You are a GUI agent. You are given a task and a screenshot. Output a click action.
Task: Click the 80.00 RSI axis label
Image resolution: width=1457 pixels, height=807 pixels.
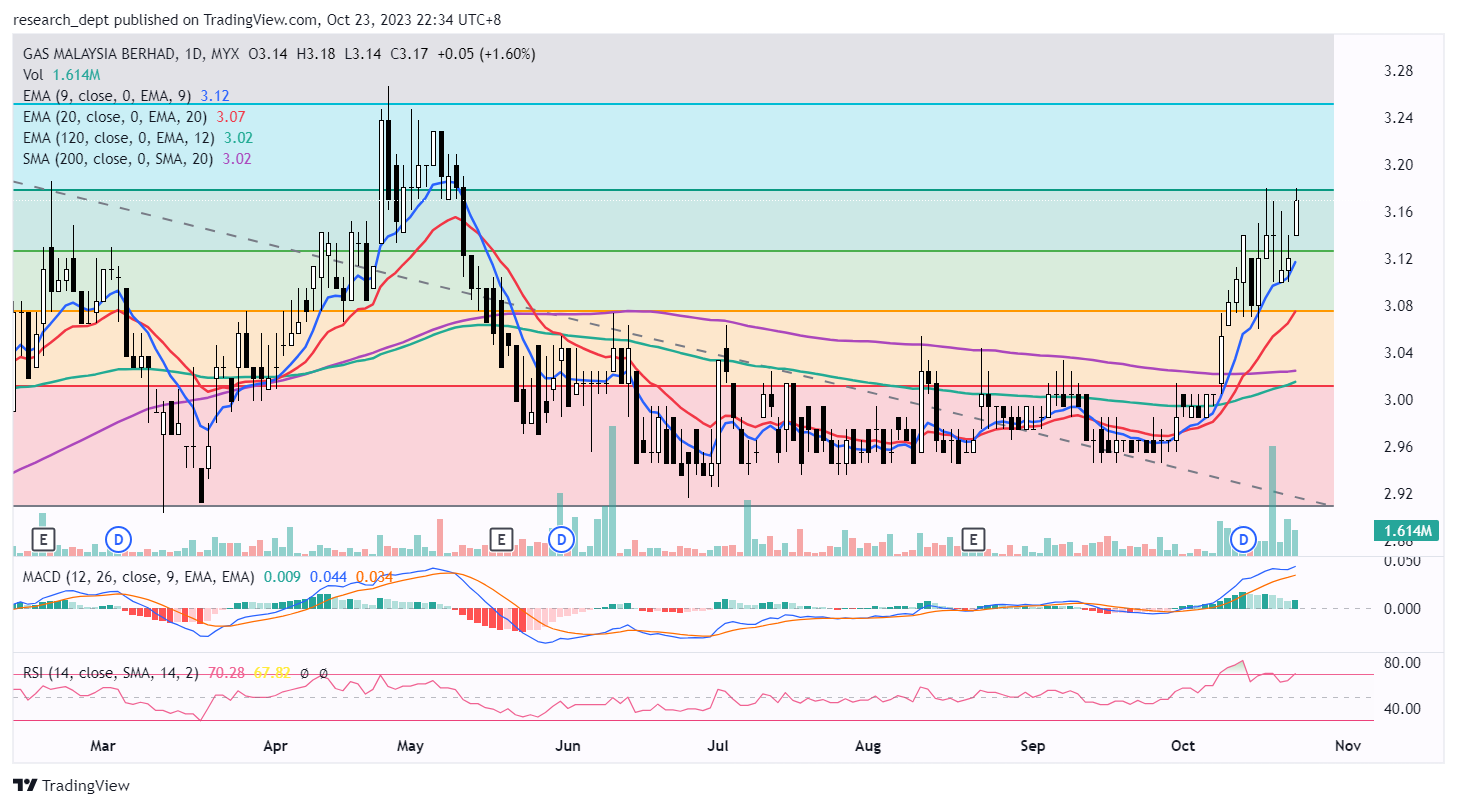[x=1400, y=662]
